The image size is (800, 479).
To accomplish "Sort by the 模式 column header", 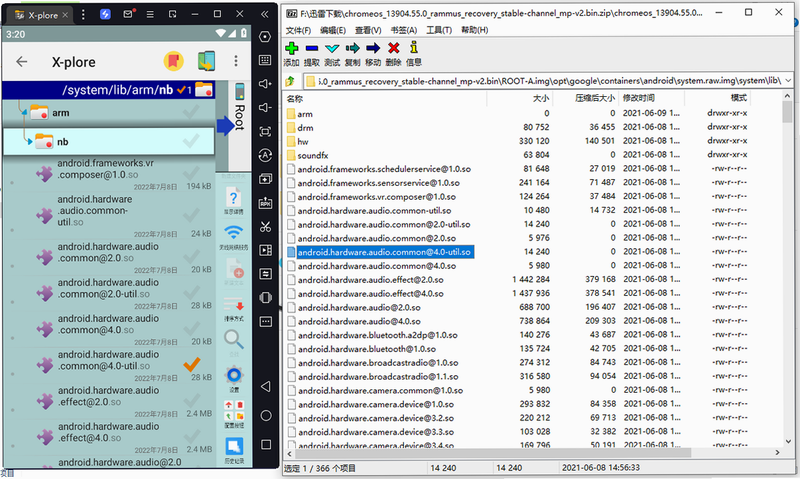I will (x=716, y=98).
